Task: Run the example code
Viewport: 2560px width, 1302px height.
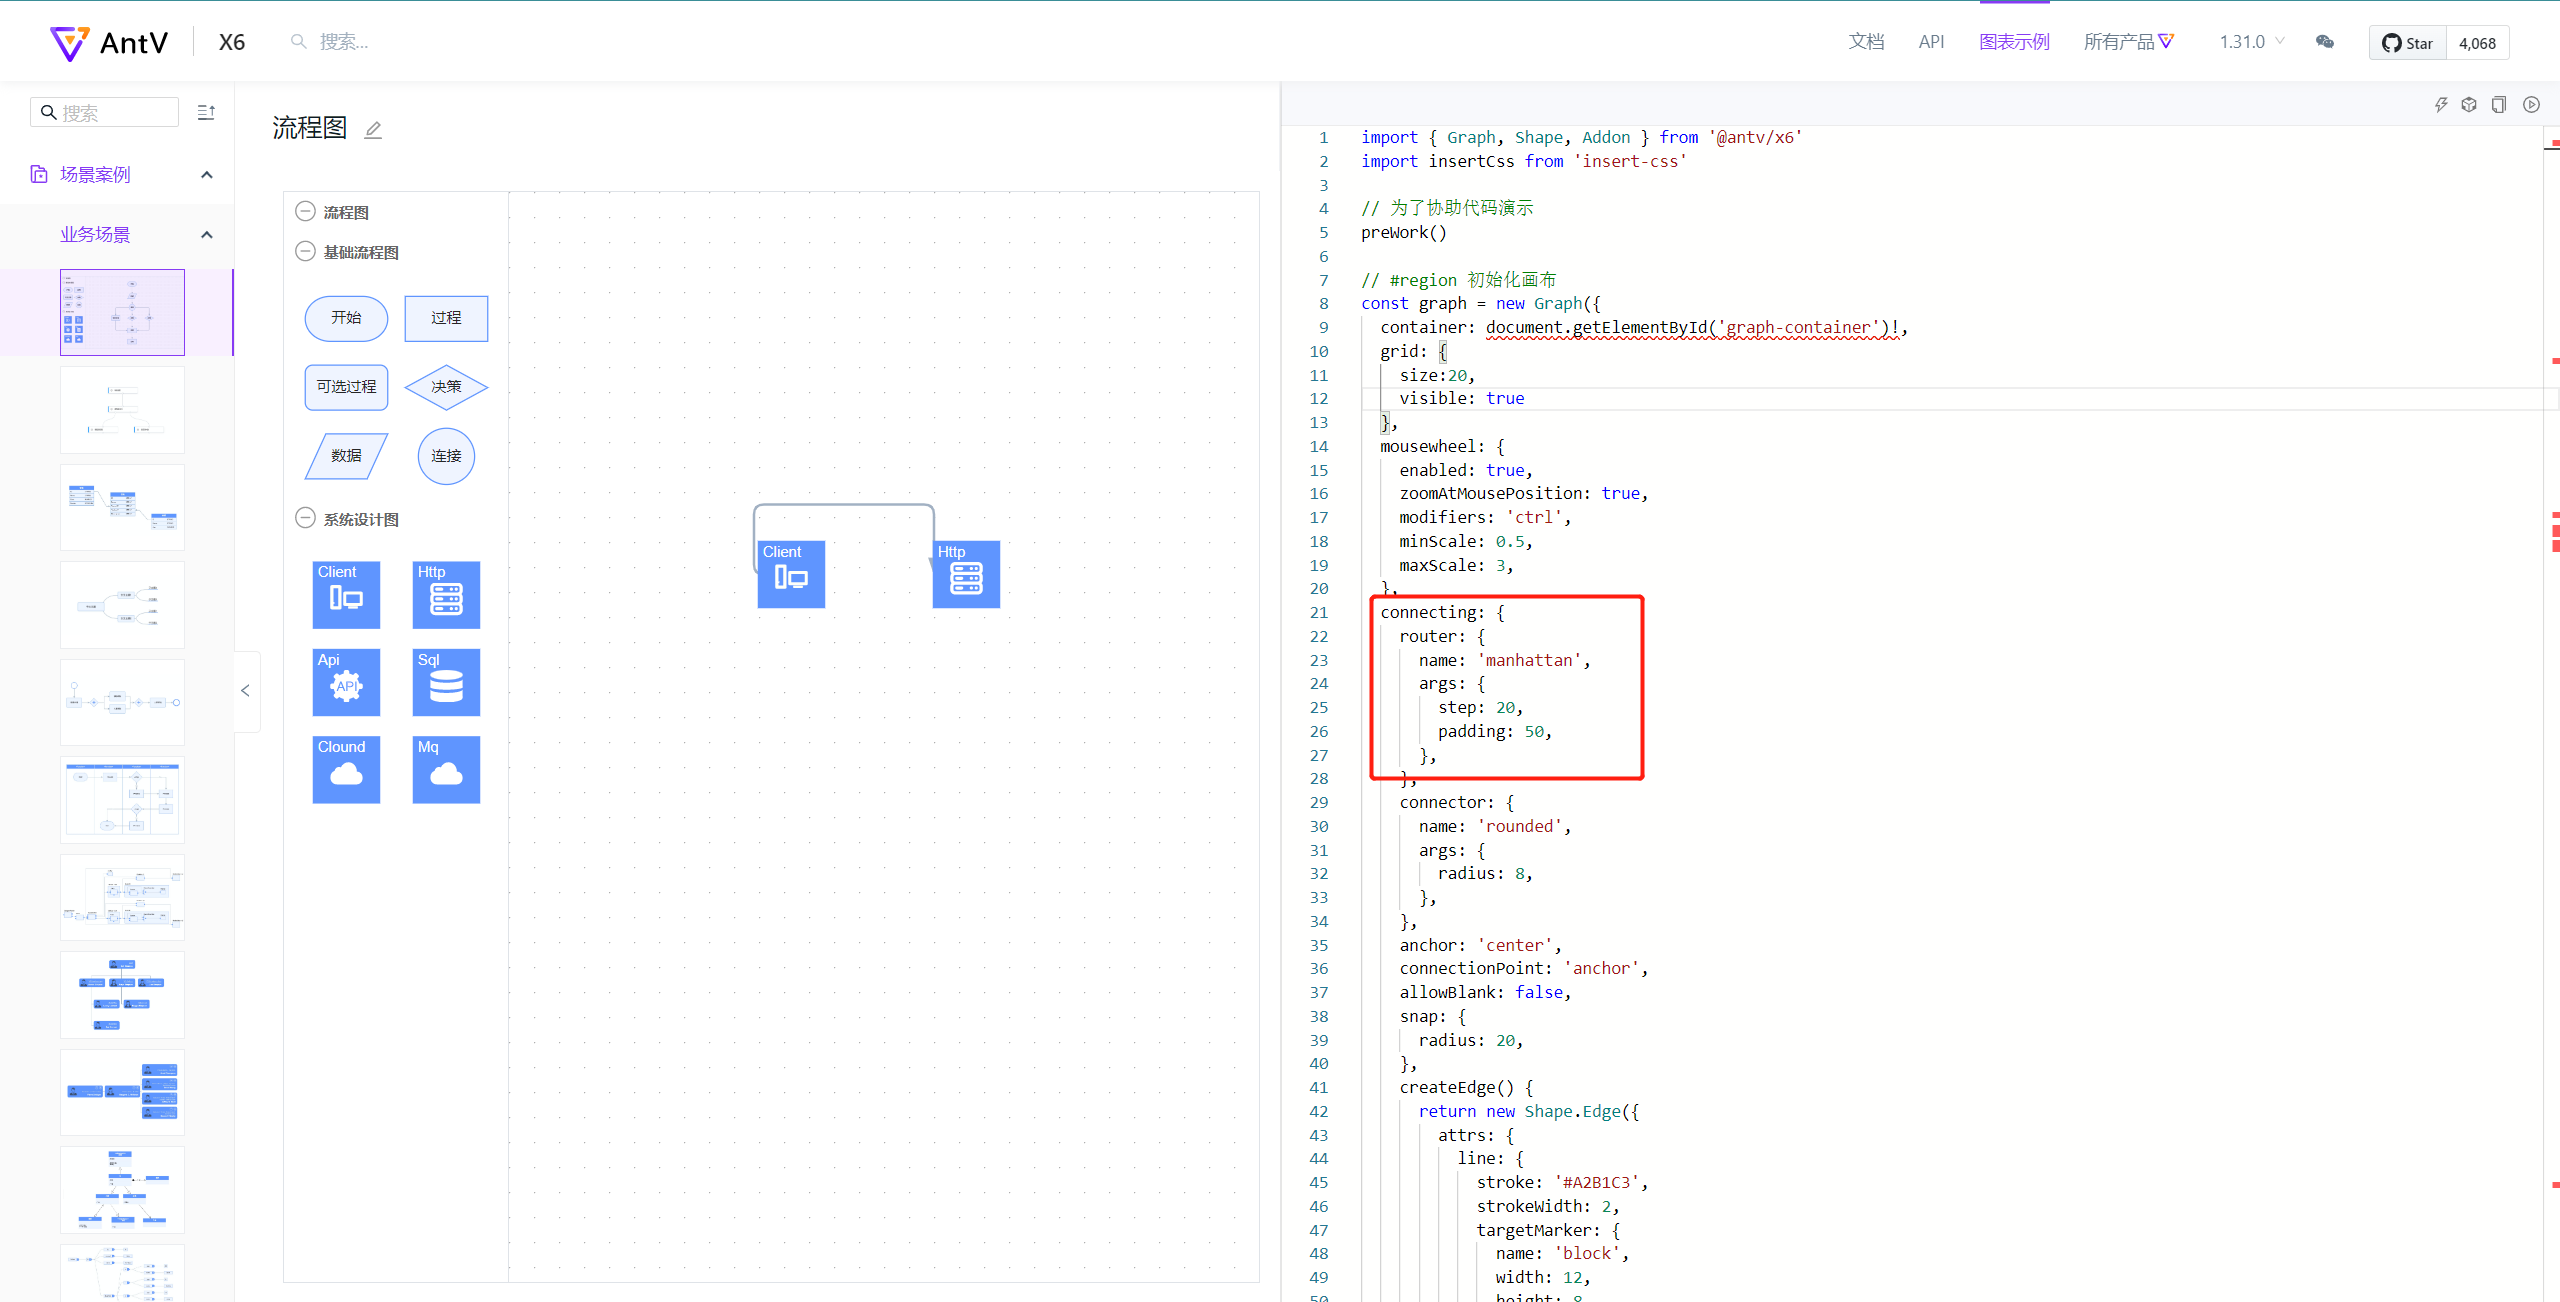Action: pyautogui.click(x=2531, y=104)
